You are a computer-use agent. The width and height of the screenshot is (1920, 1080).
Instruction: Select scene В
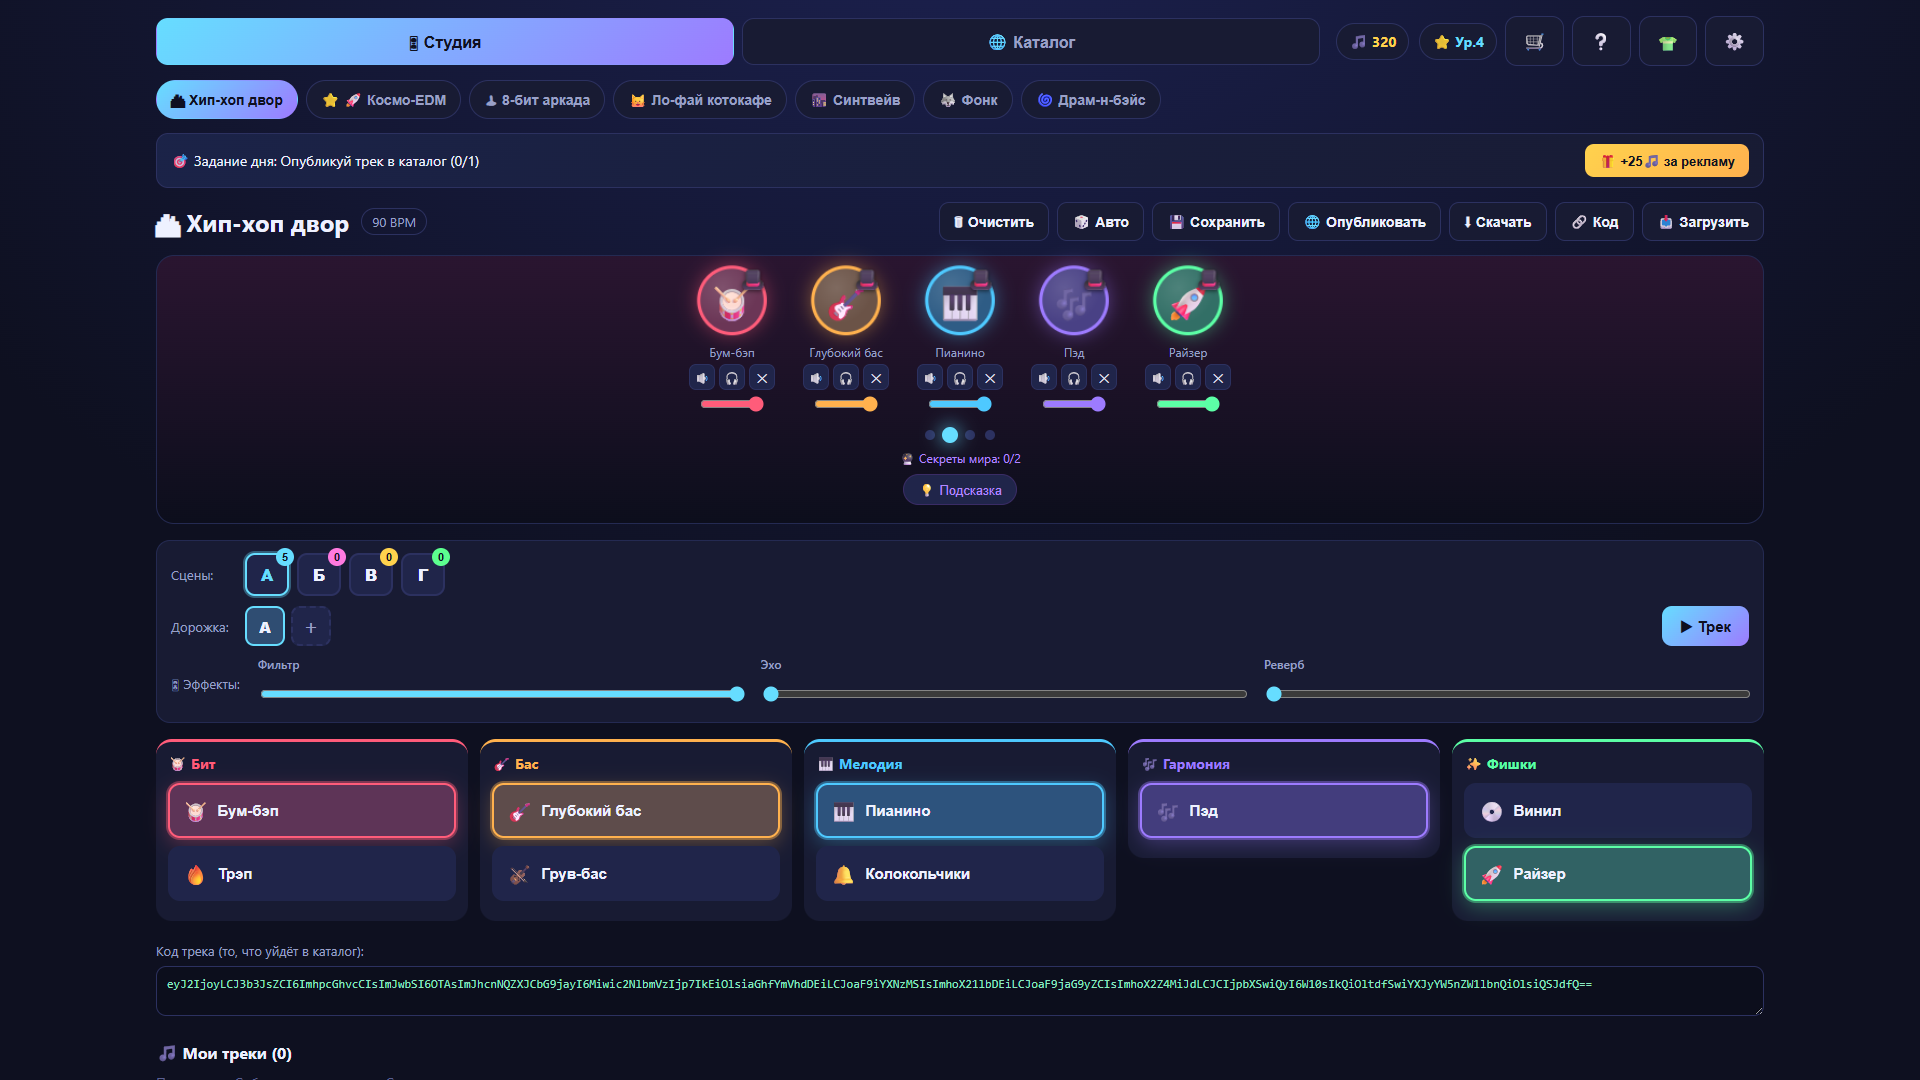371,575
